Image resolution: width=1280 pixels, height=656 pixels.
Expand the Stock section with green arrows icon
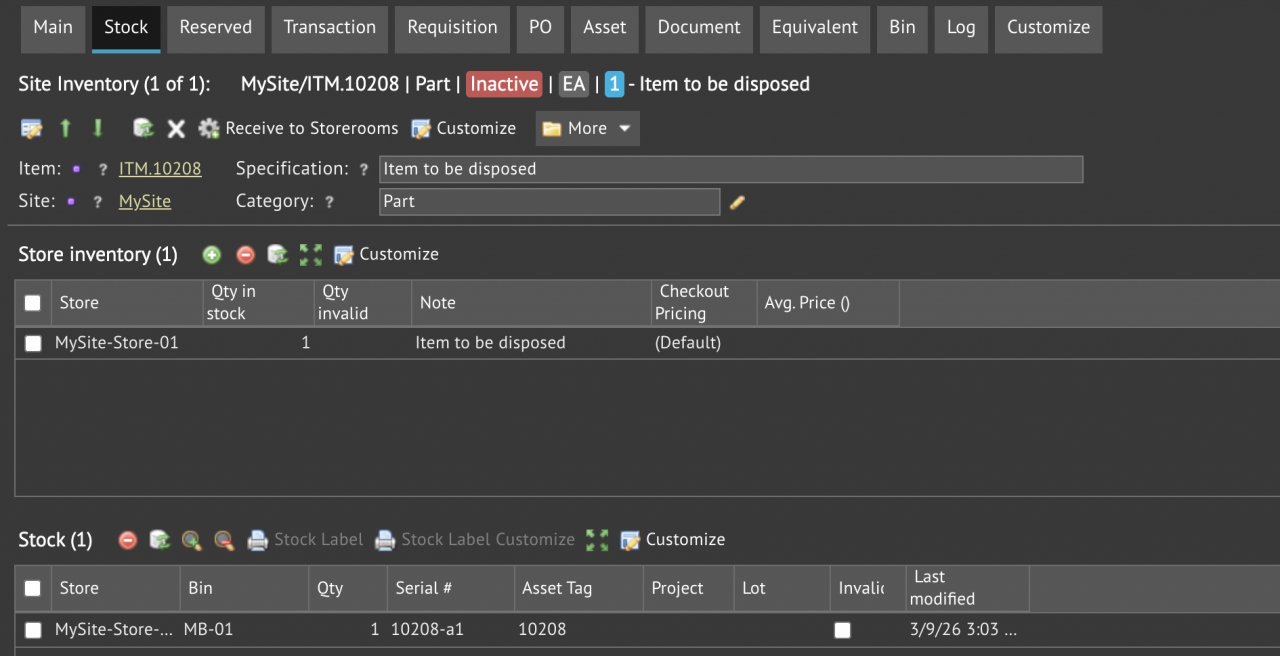[597, 539]
